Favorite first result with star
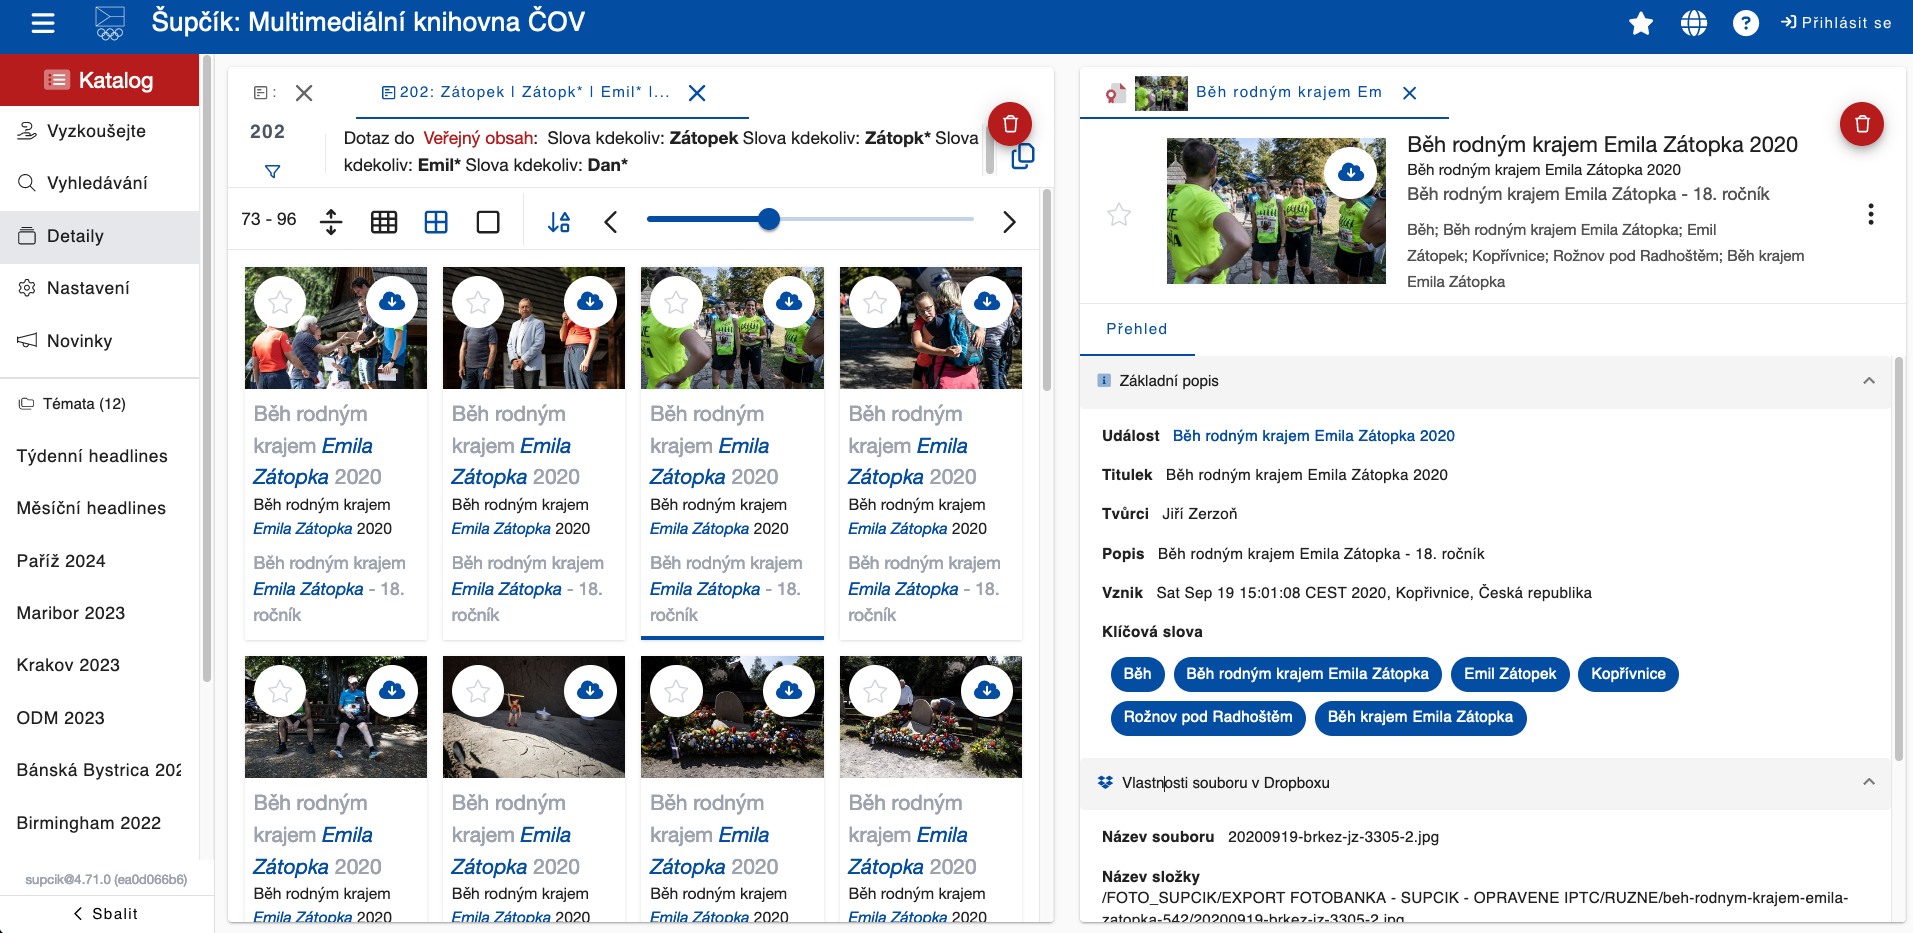 pyautogui.click(x=280, y=302)
